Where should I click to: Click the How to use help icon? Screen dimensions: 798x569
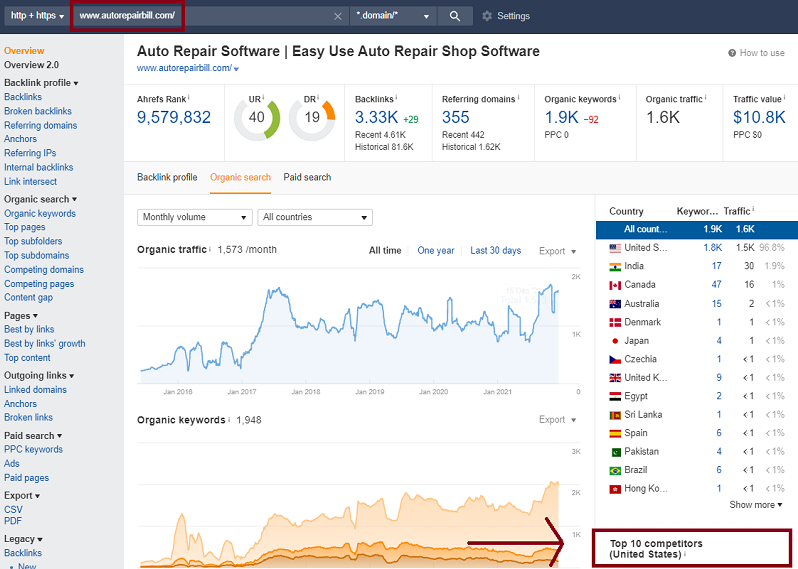tap(732, 53)
